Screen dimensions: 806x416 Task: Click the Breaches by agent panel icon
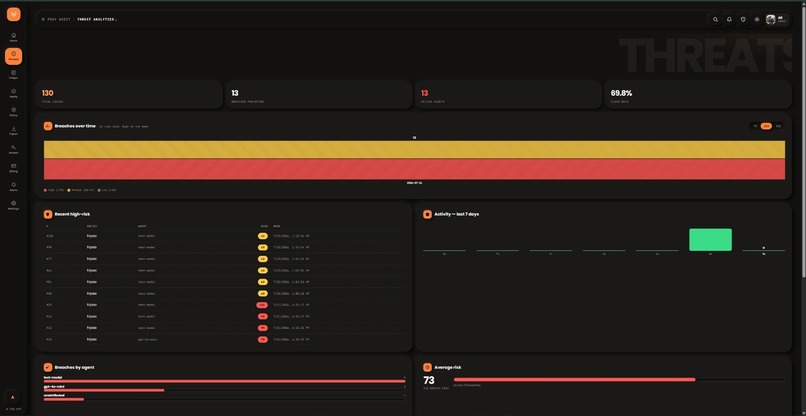coord(48,367)
